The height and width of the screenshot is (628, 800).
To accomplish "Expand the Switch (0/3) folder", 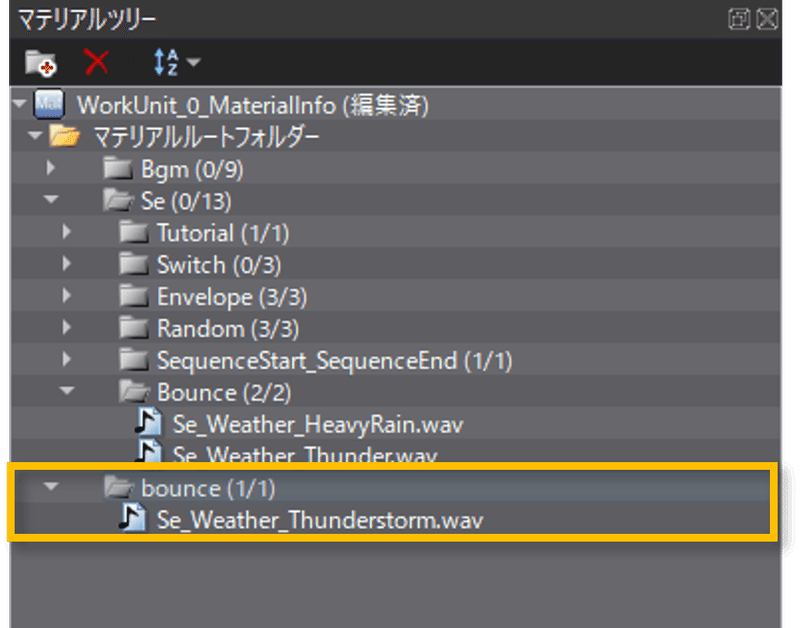I will 66,264.
